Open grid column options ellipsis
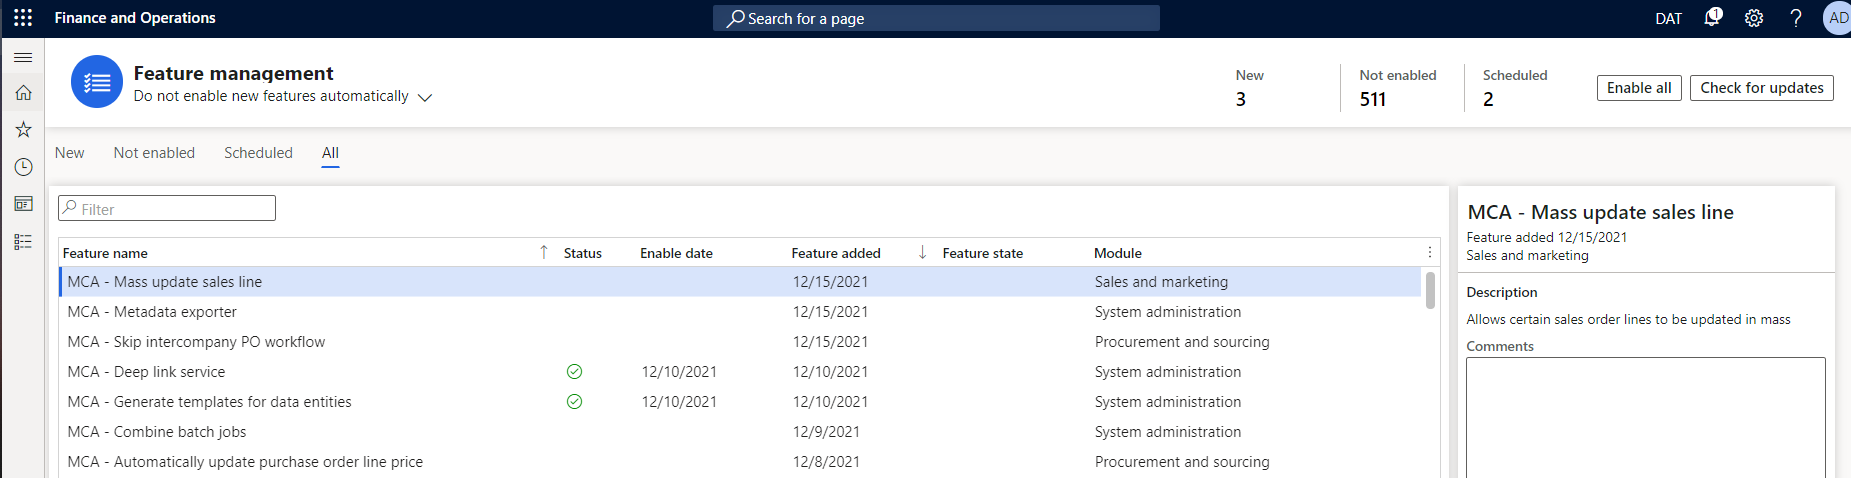Screen dimensions: 1851x478 click(x=1430, y=253)
